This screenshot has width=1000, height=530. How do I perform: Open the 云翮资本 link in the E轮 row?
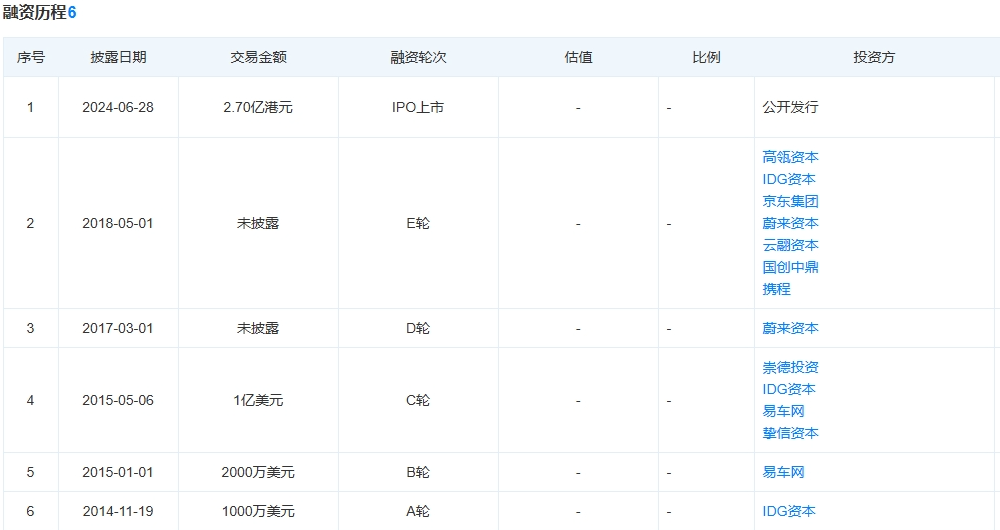790,245
